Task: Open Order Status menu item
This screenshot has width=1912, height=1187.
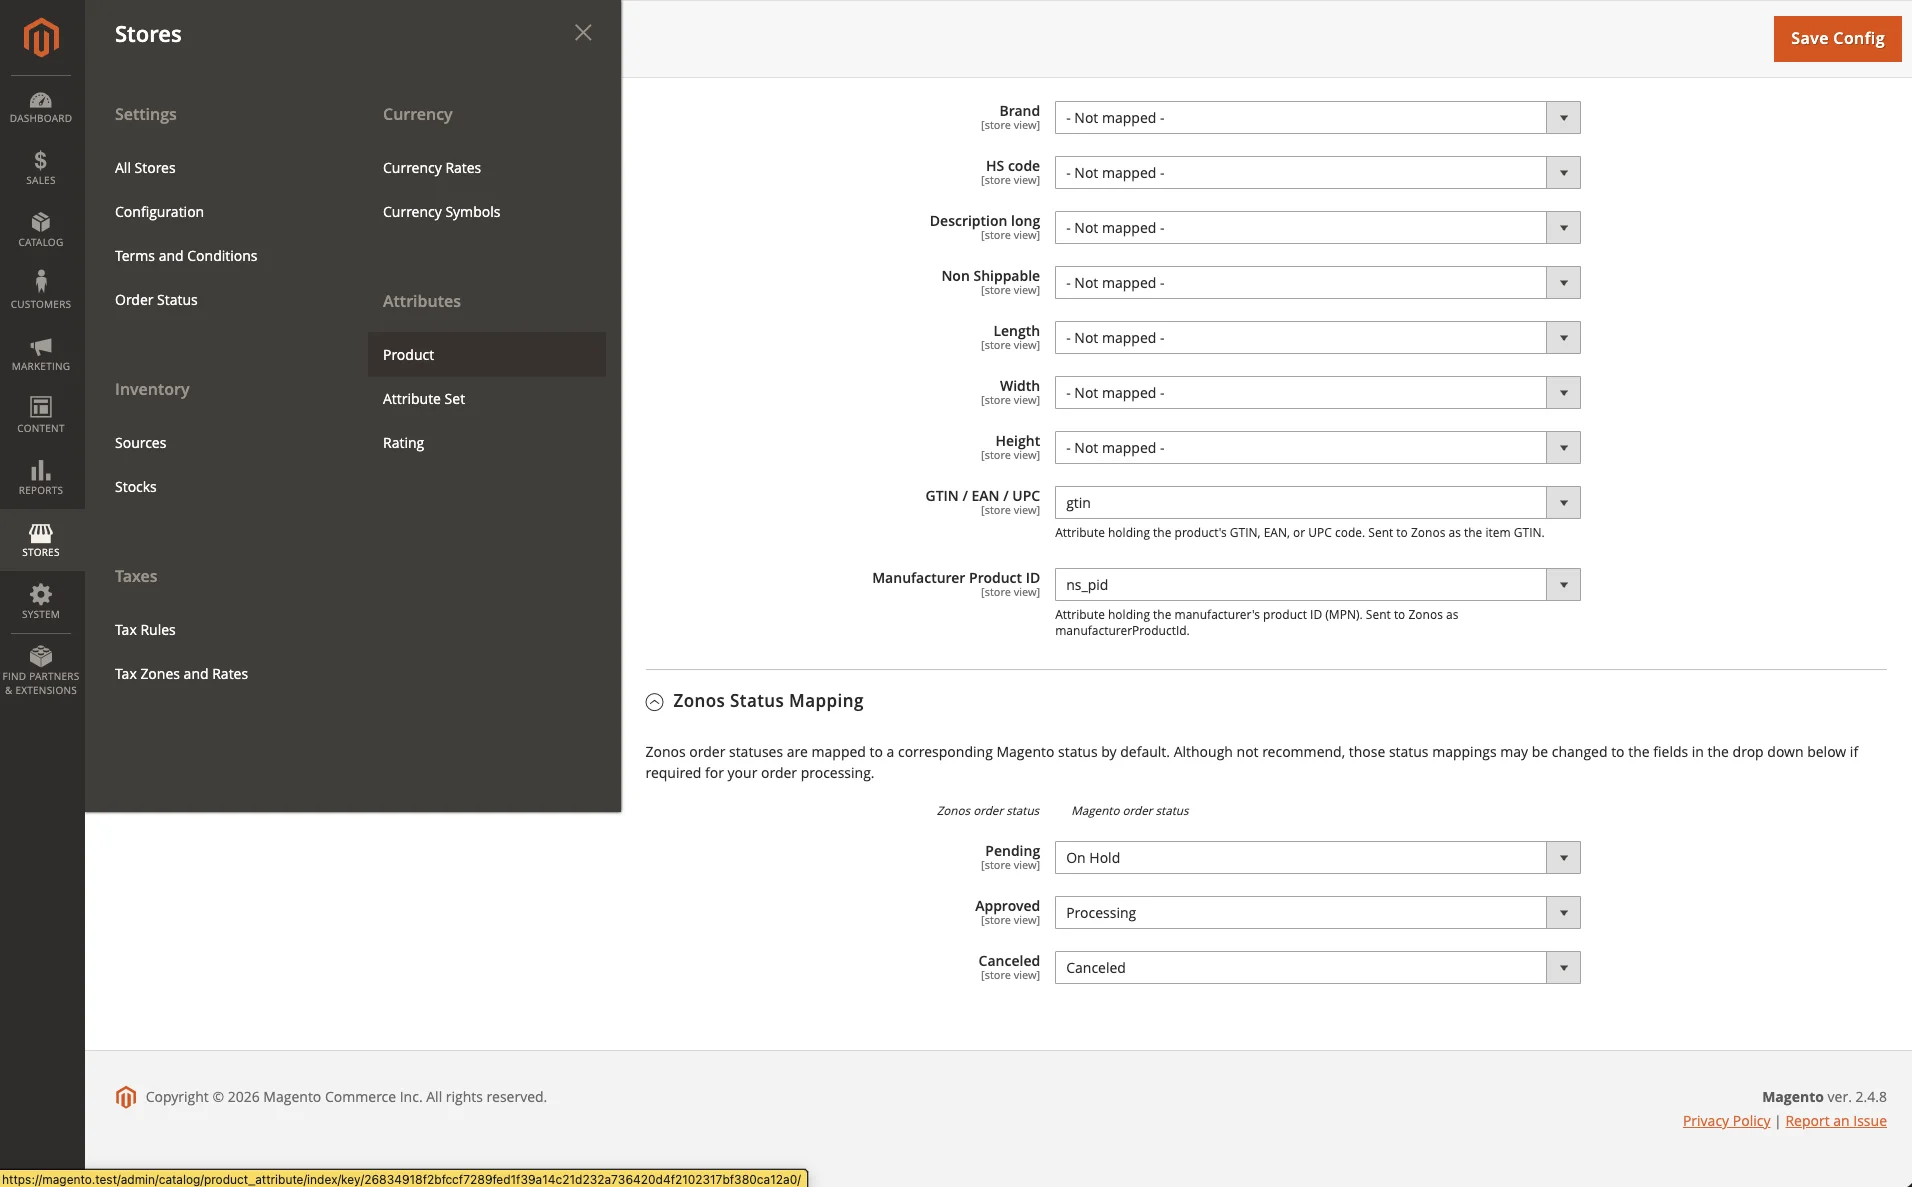Action: (x=156, y=300)
